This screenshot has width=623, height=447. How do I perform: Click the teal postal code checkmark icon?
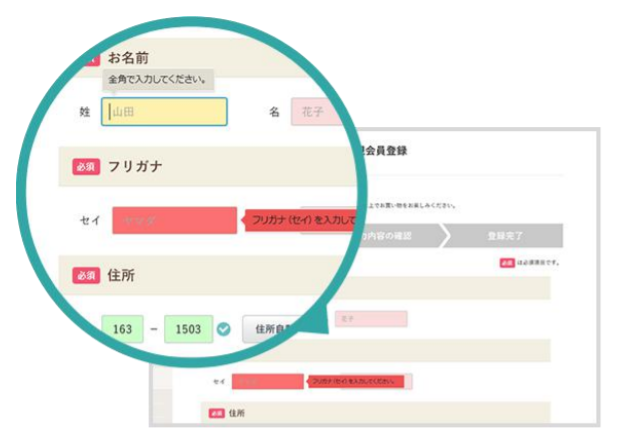[x=224, y=328]
